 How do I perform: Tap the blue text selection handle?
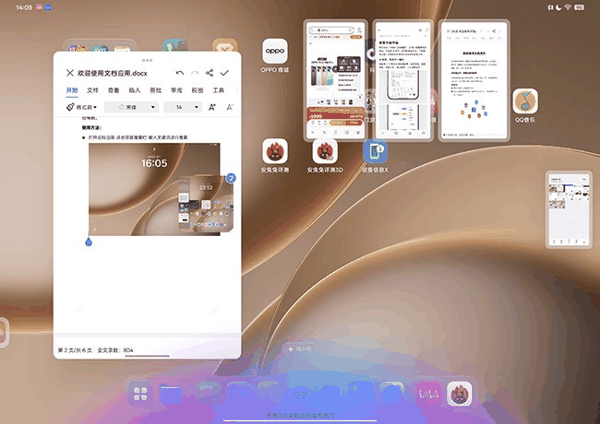pos(89,242)
